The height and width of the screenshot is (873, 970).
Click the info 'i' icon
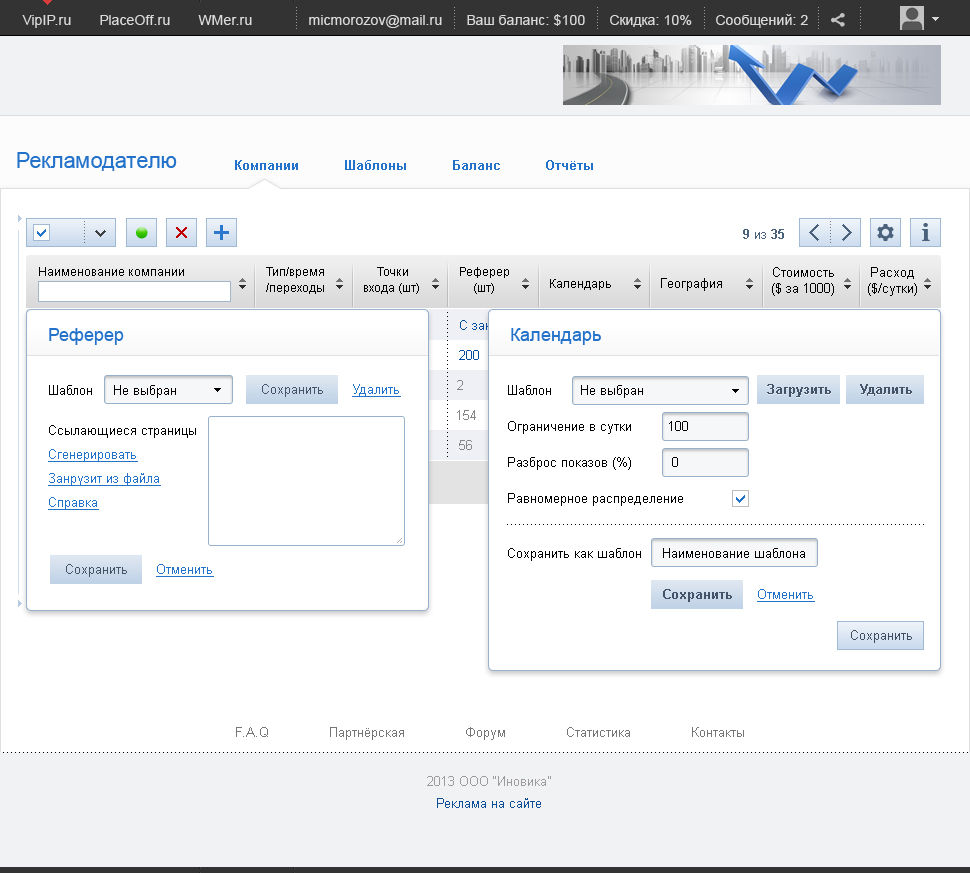[925, 233]
